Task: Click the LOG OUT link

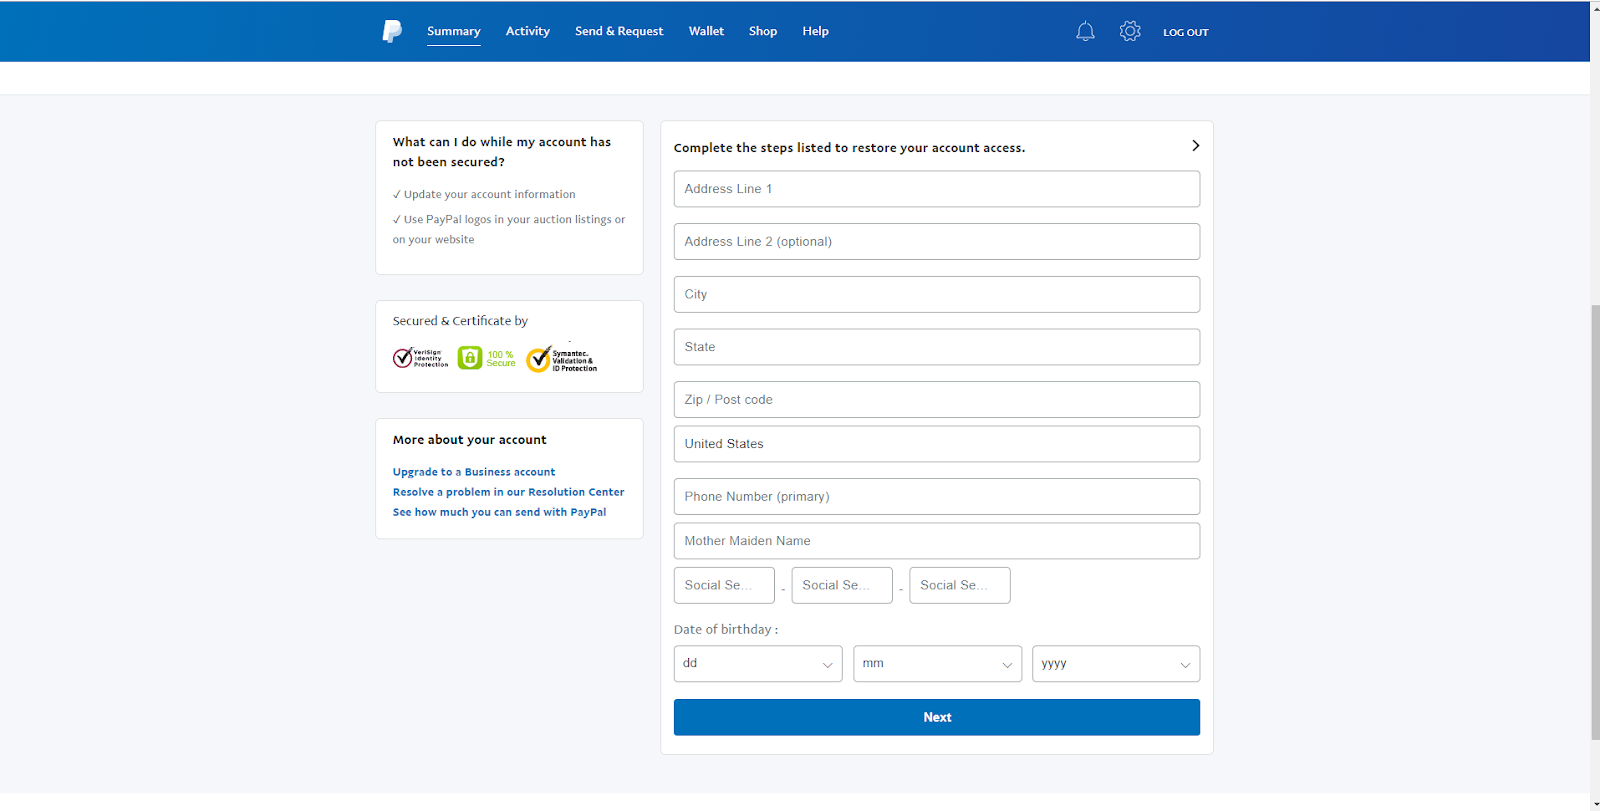Action: [1186, 32]
